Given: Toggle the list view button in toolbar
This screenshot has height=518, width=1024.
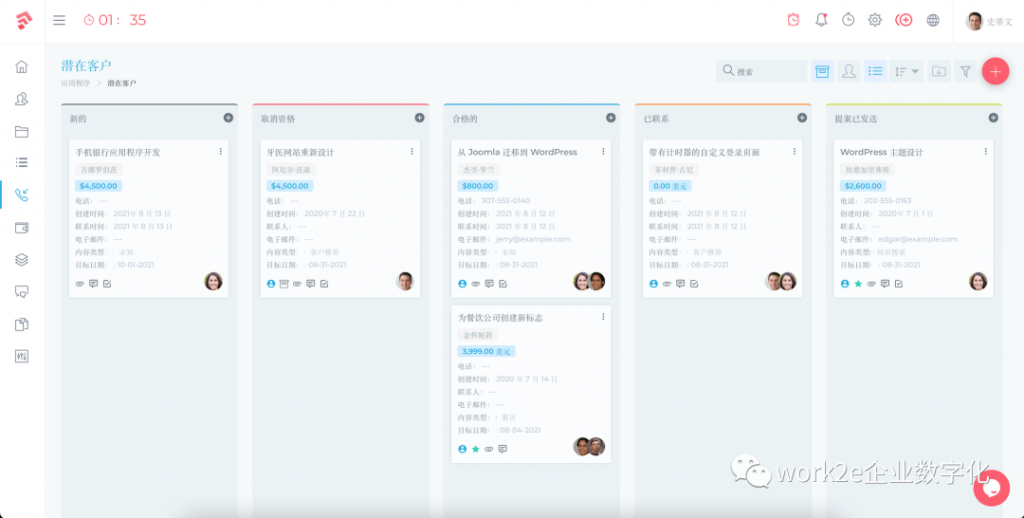Looking at the screenshot, I should (875, 71).
